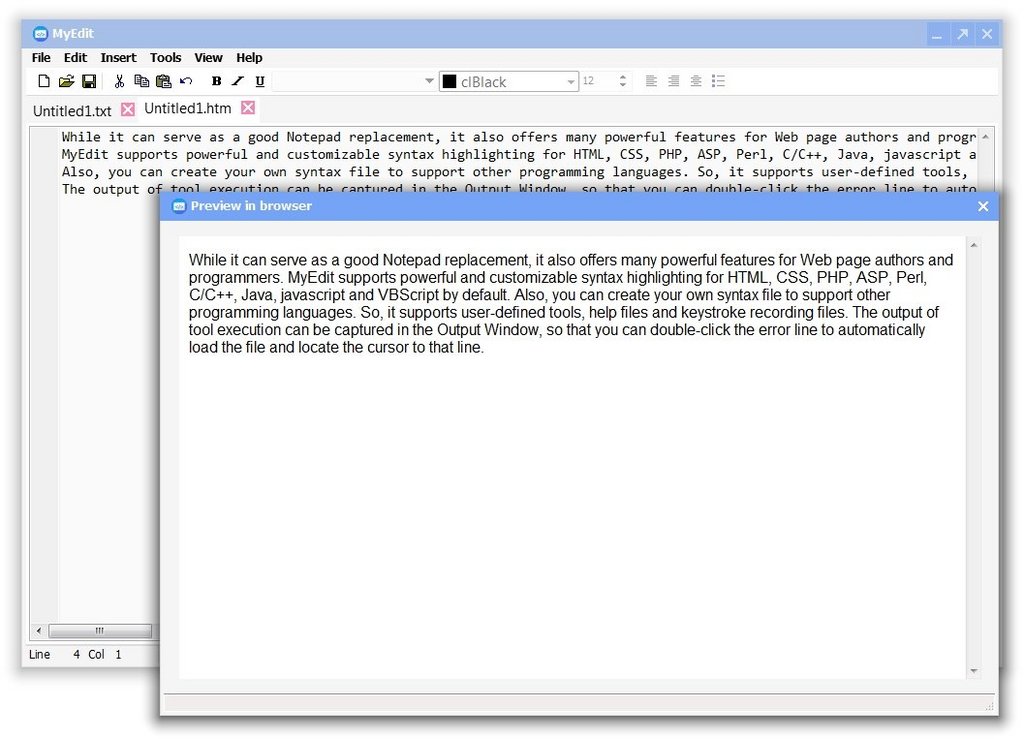Image resolution: width=1024 pixels, height=739 pixels.
Task: Increase font size with the up arrow
Action: point(623,77)
